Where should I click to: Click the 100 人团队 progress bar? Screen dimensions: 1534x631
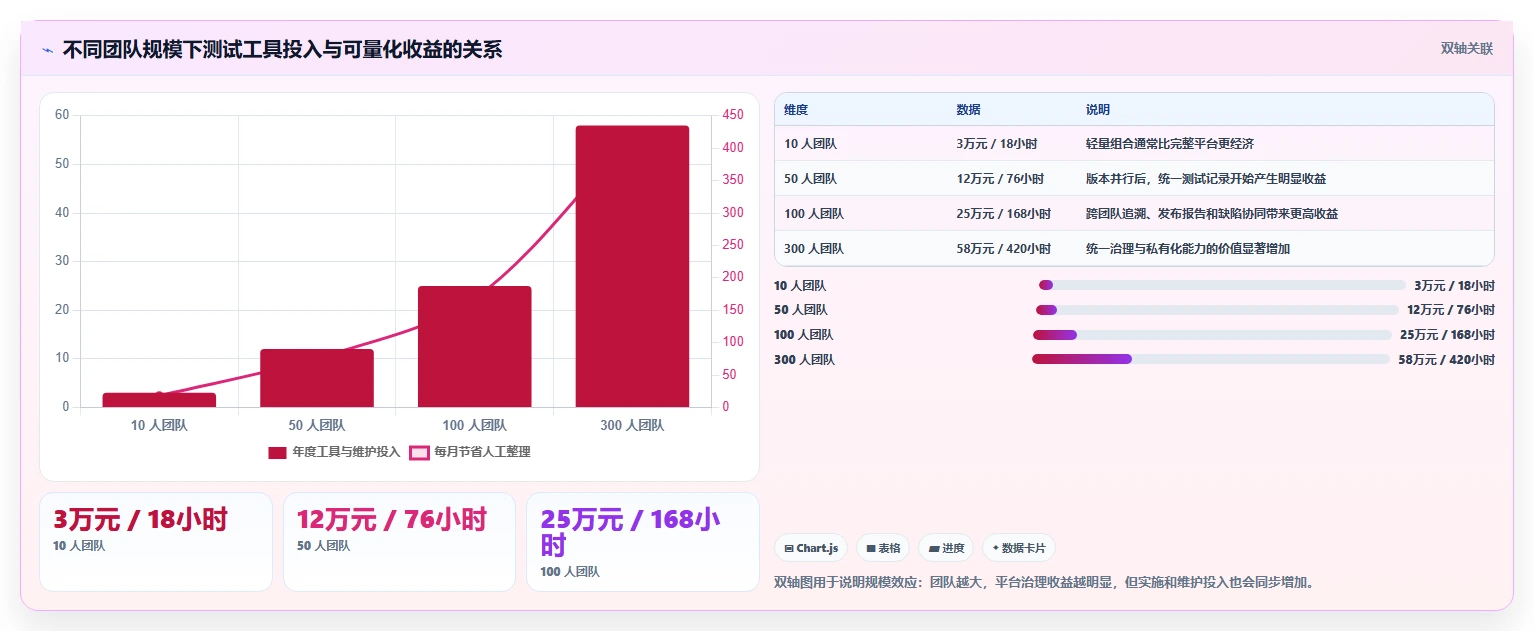pos(1212,335)
